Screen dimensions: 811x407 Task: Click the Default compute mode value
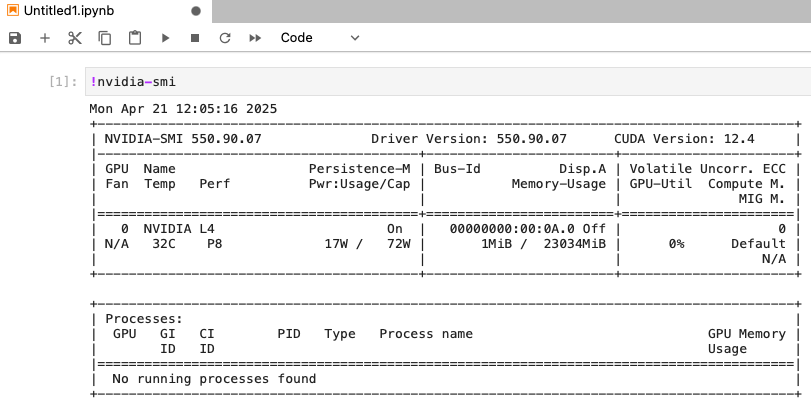coord(758,244)
